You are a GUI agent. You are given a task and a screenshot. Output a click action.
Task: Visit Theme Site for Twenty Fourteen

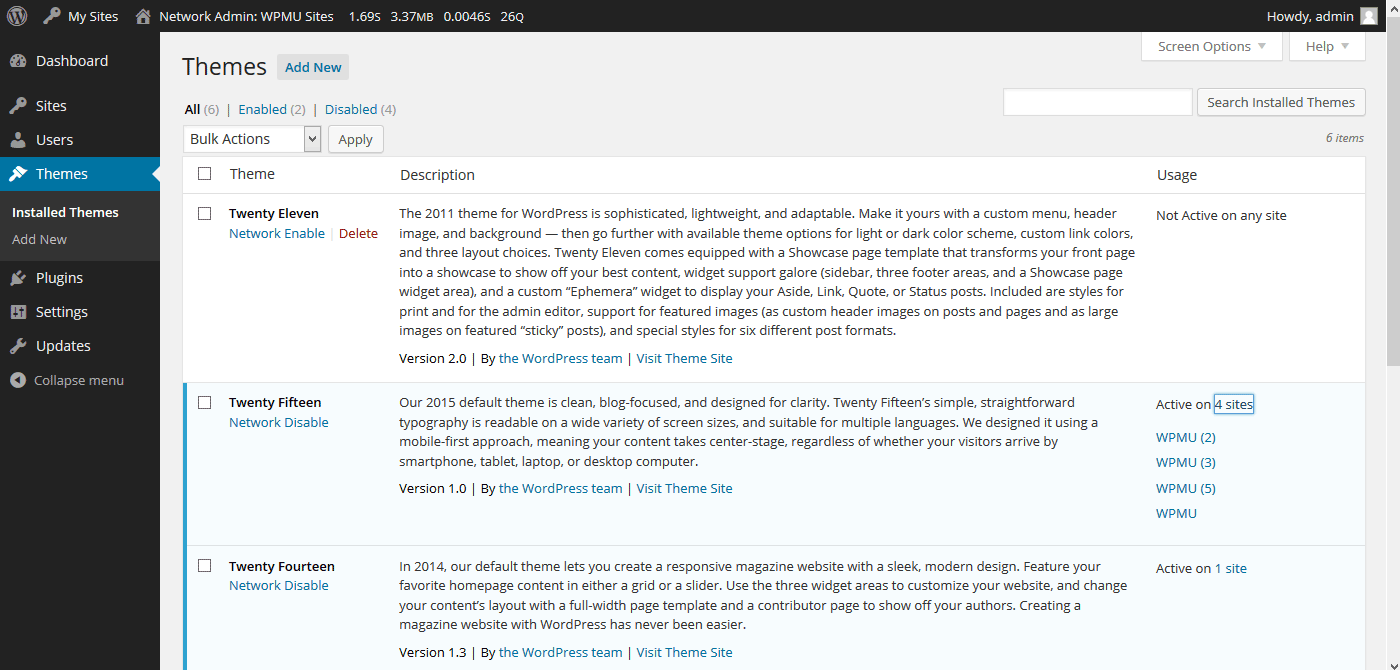click(684, 652)
